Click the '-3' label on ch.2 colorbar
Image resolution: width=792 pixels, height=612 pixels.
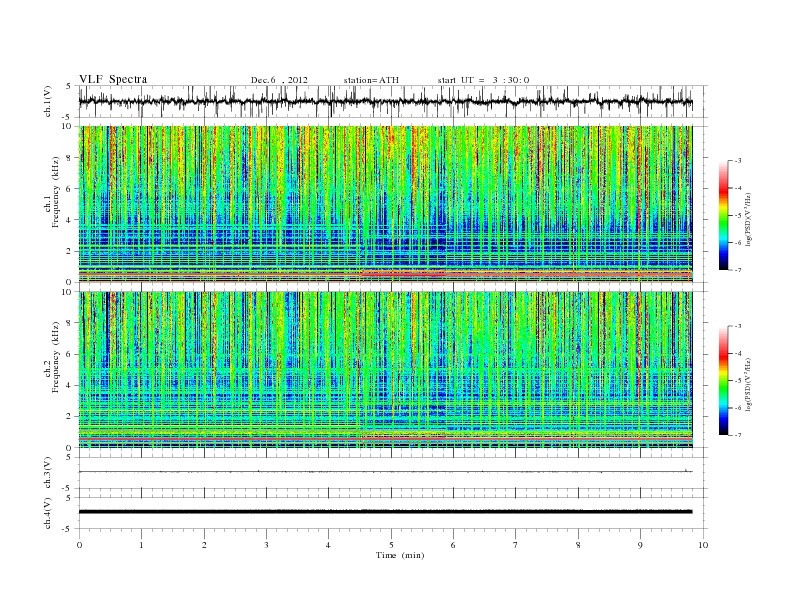(x=738, y=326)
